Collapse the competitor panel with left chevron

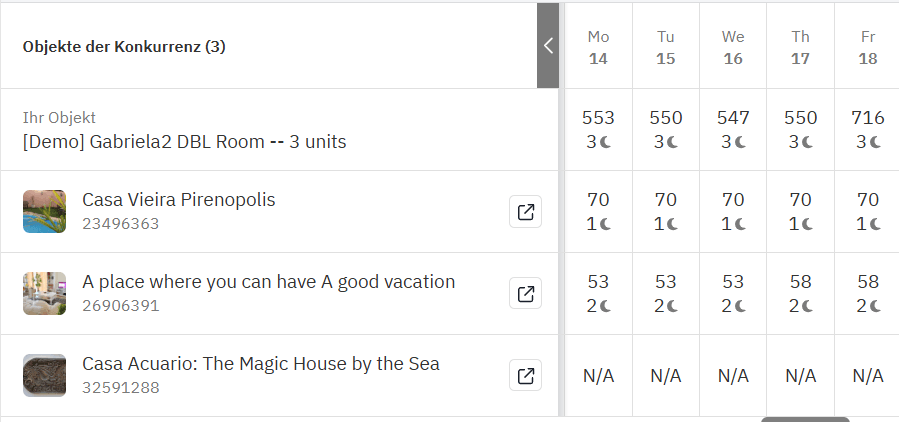[x=548, y=45]
